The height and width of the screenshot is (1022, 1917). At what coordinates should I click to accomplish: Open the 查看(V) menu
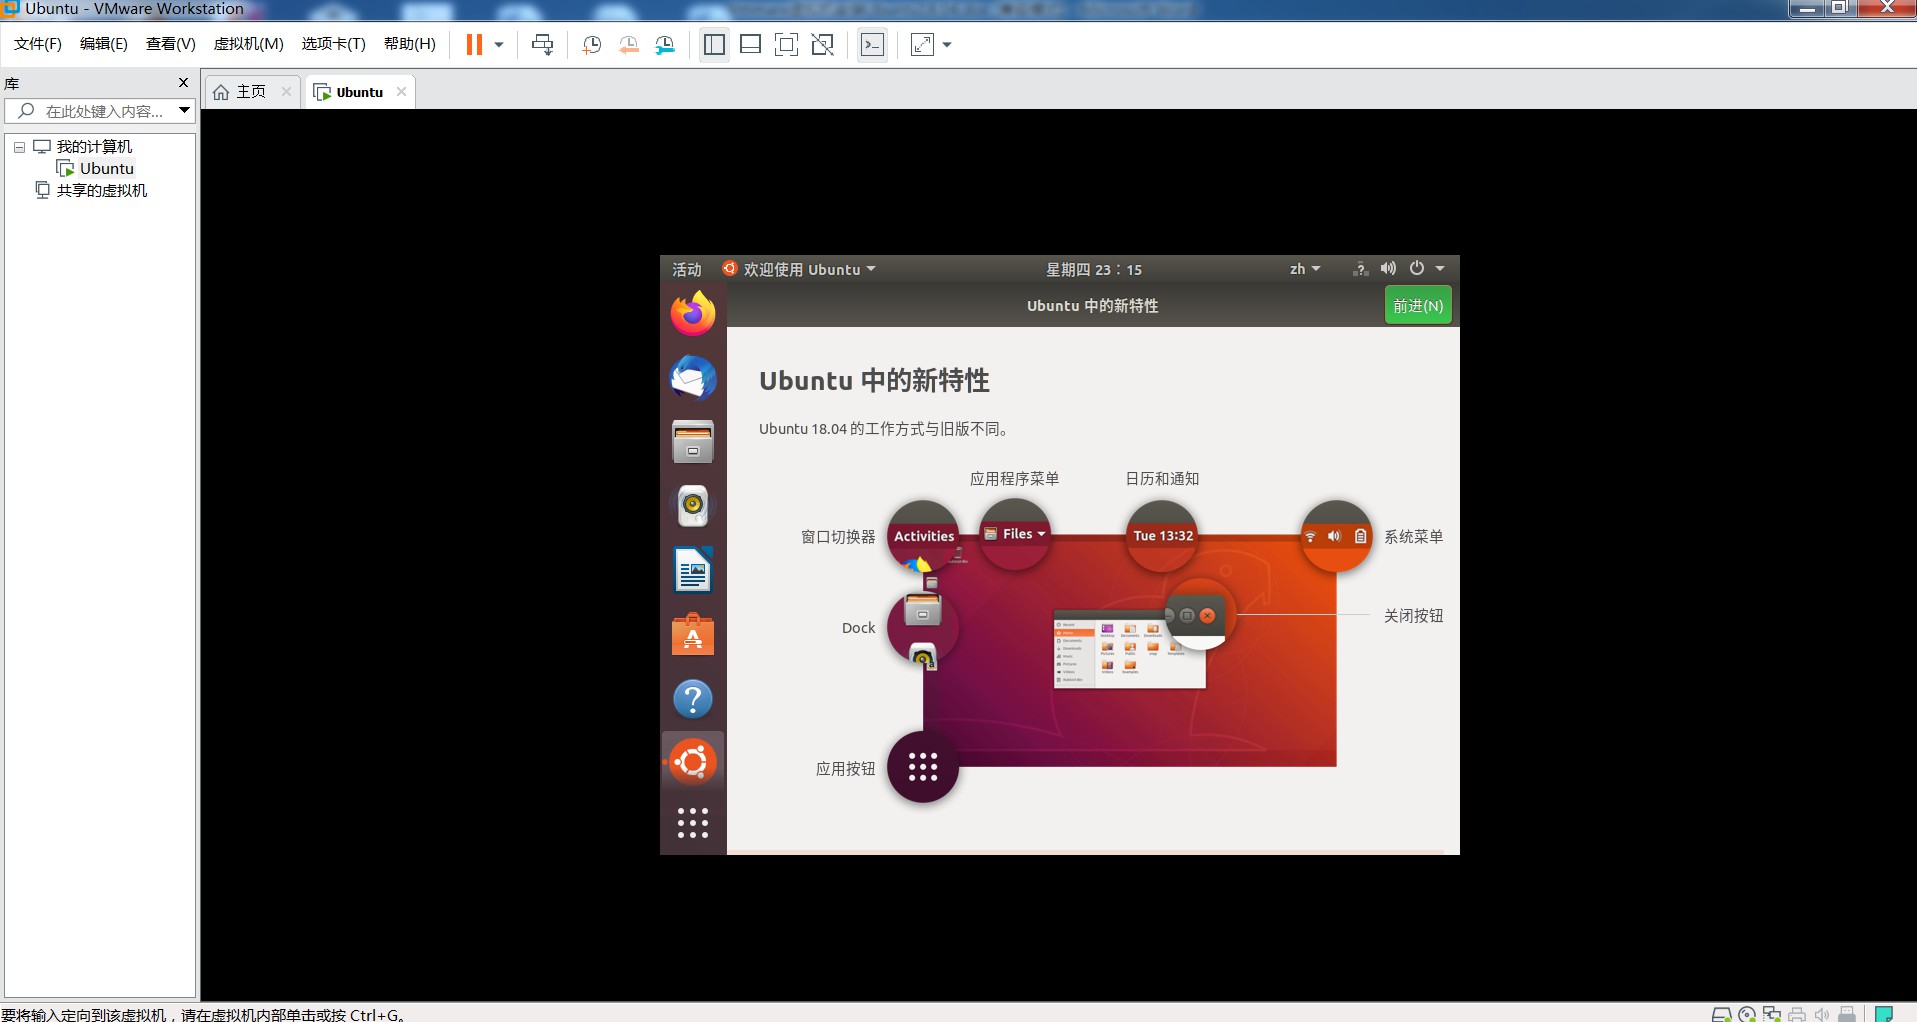point(171,44)
